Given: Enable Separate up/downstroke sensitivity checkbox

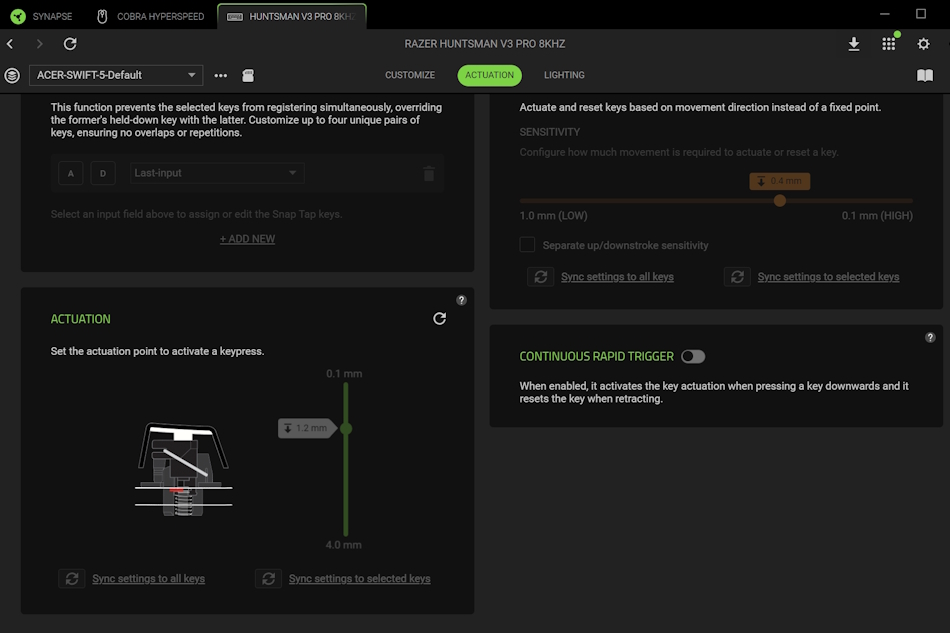Looking at the screenshot, I should click(x=528, y=245).
